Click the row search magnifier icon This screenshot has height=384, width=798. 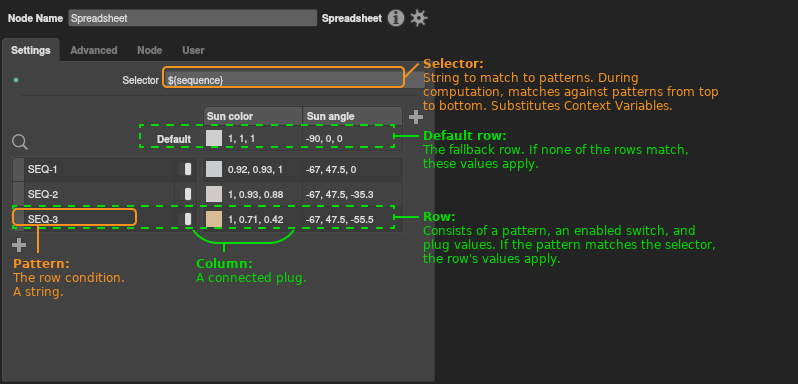(x=20, y=142)
